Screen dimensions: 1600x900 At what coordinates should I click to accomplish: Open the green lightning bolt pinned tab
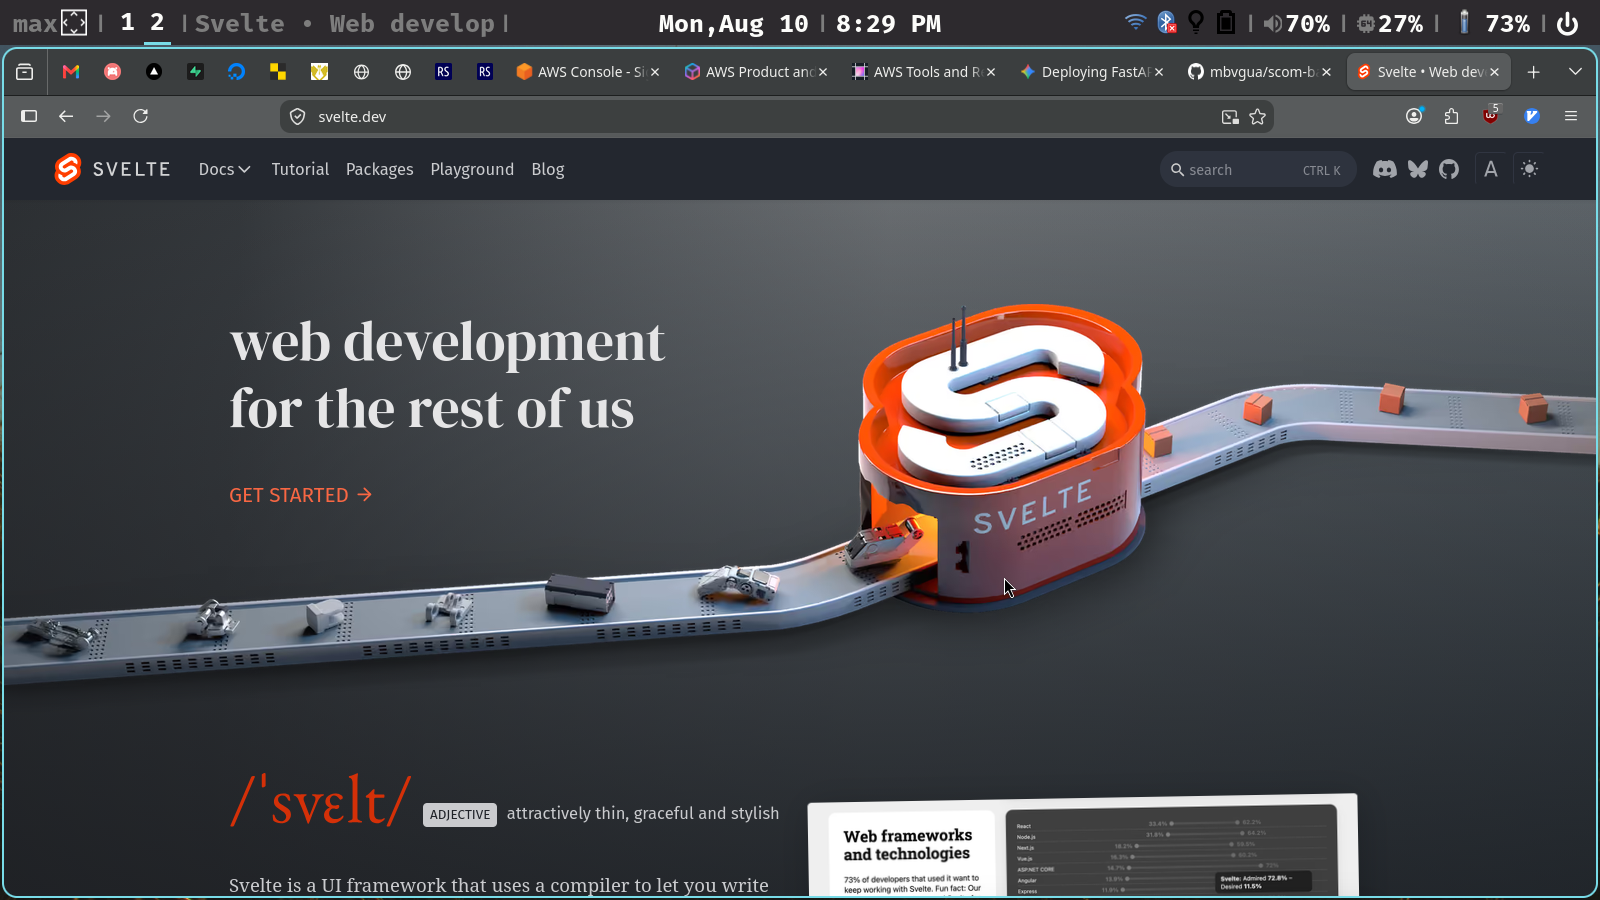[x=195, y=72]
